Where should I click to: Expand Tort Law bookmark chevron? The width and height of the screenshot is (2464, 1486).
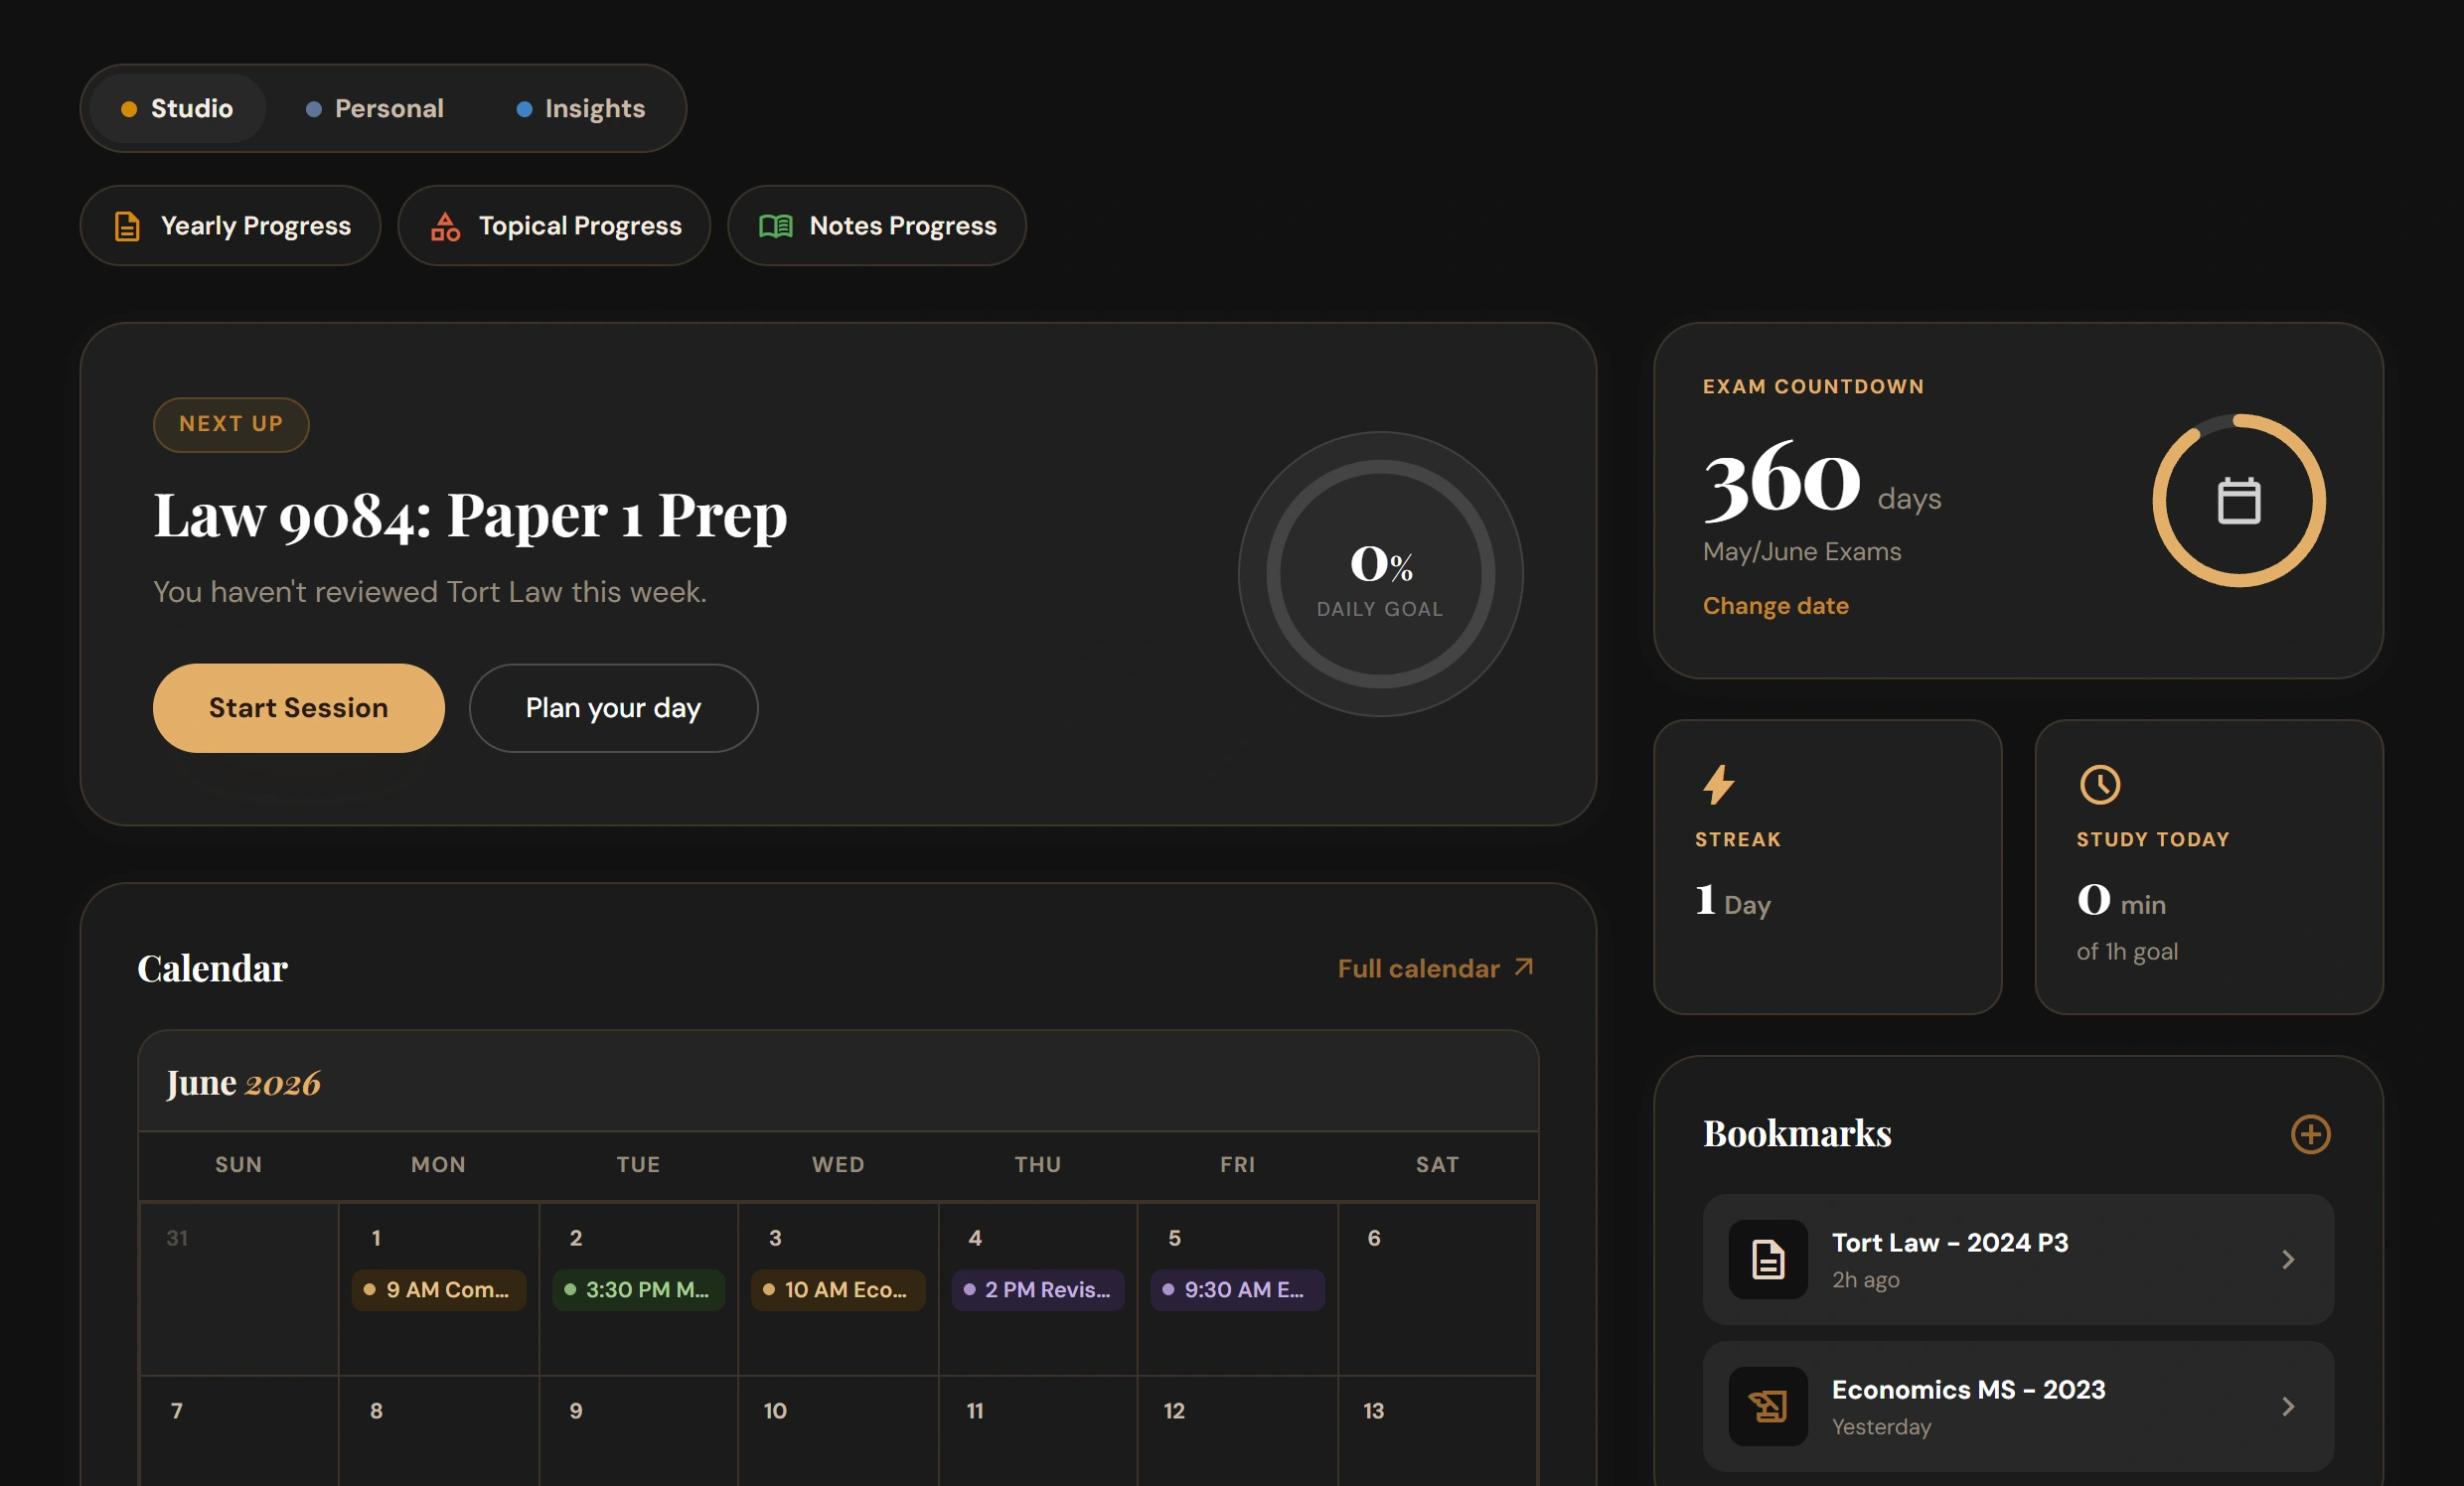click(2287, 1259)
